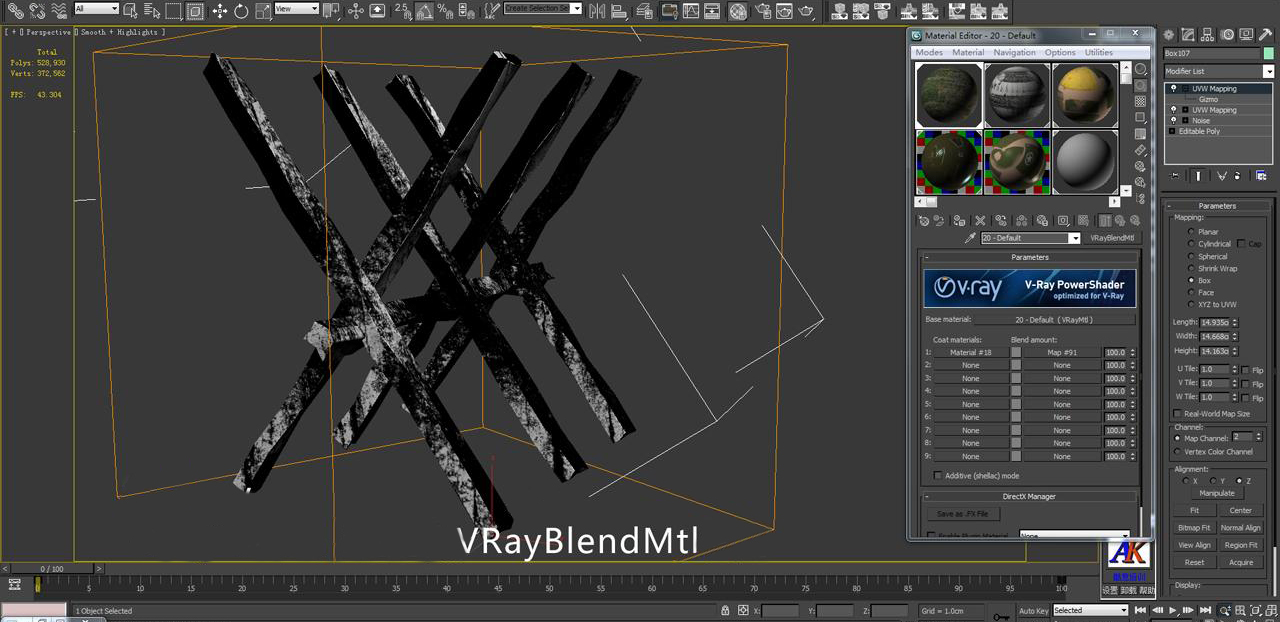The image size is (1280, 622).
Task: Pick the Rectangular Selection Region tool
Action: click(x=173, y=11)
